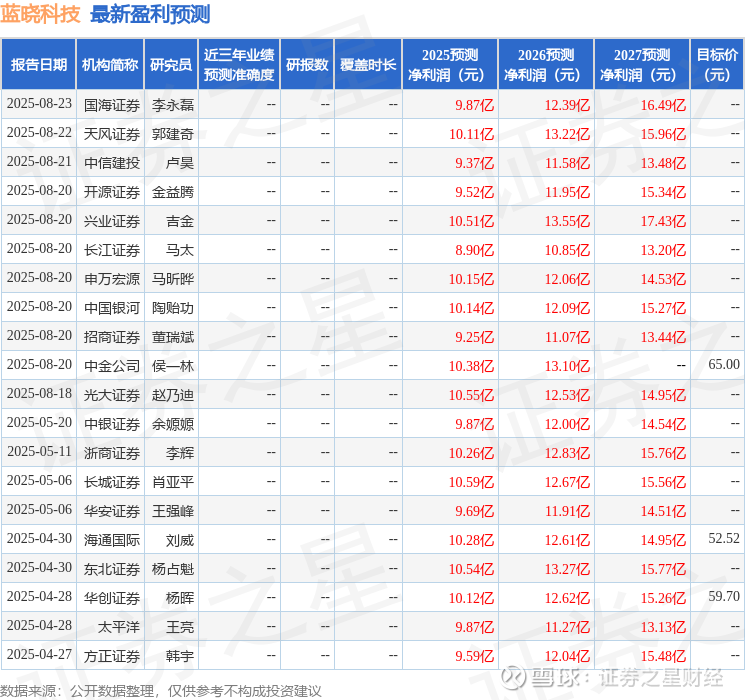
Task: Click 17.43亿 in 2027 forecast column
Action: 663,221
